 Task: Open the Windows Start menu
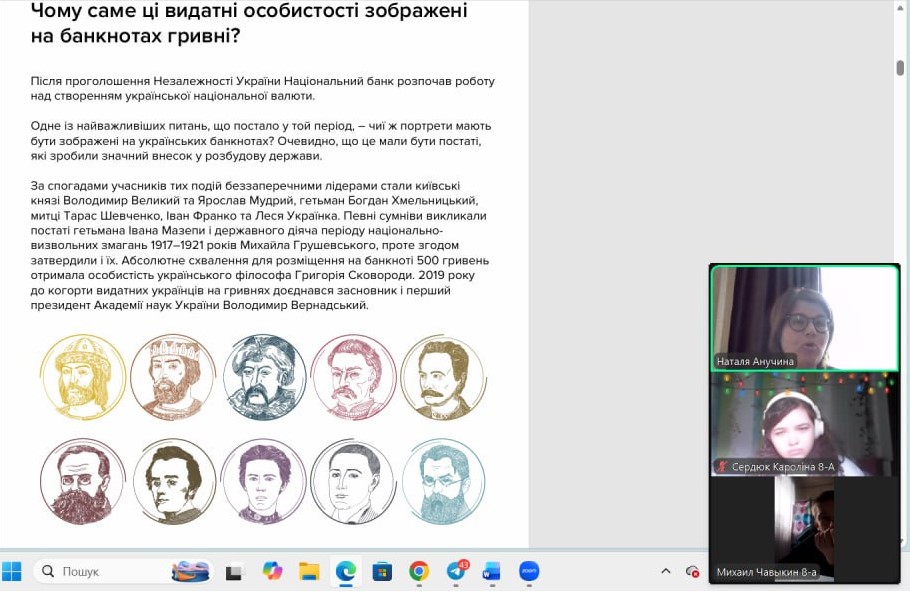tap(12, 571)
